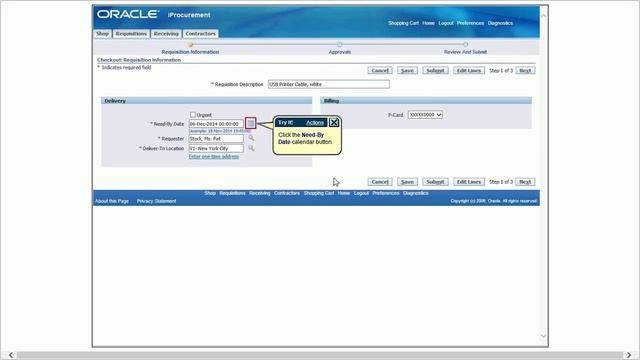Click the upper Next button
This screenshot has width=640, height=360.
coord(525,71)
